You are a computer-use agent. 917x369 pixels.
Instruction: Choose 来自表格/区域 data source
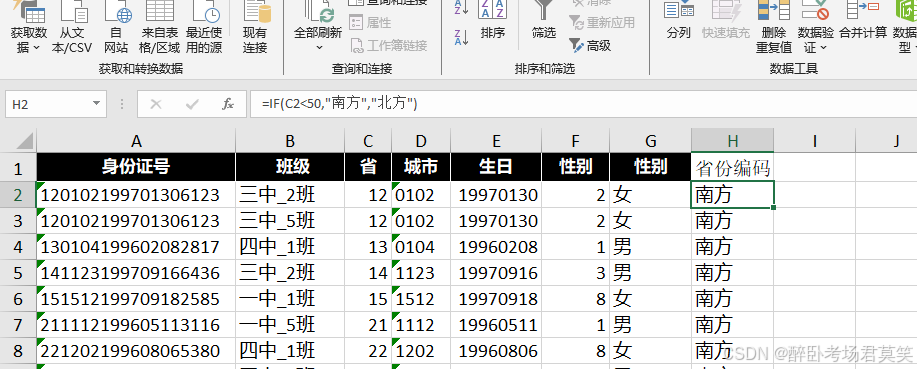[159, 28]
